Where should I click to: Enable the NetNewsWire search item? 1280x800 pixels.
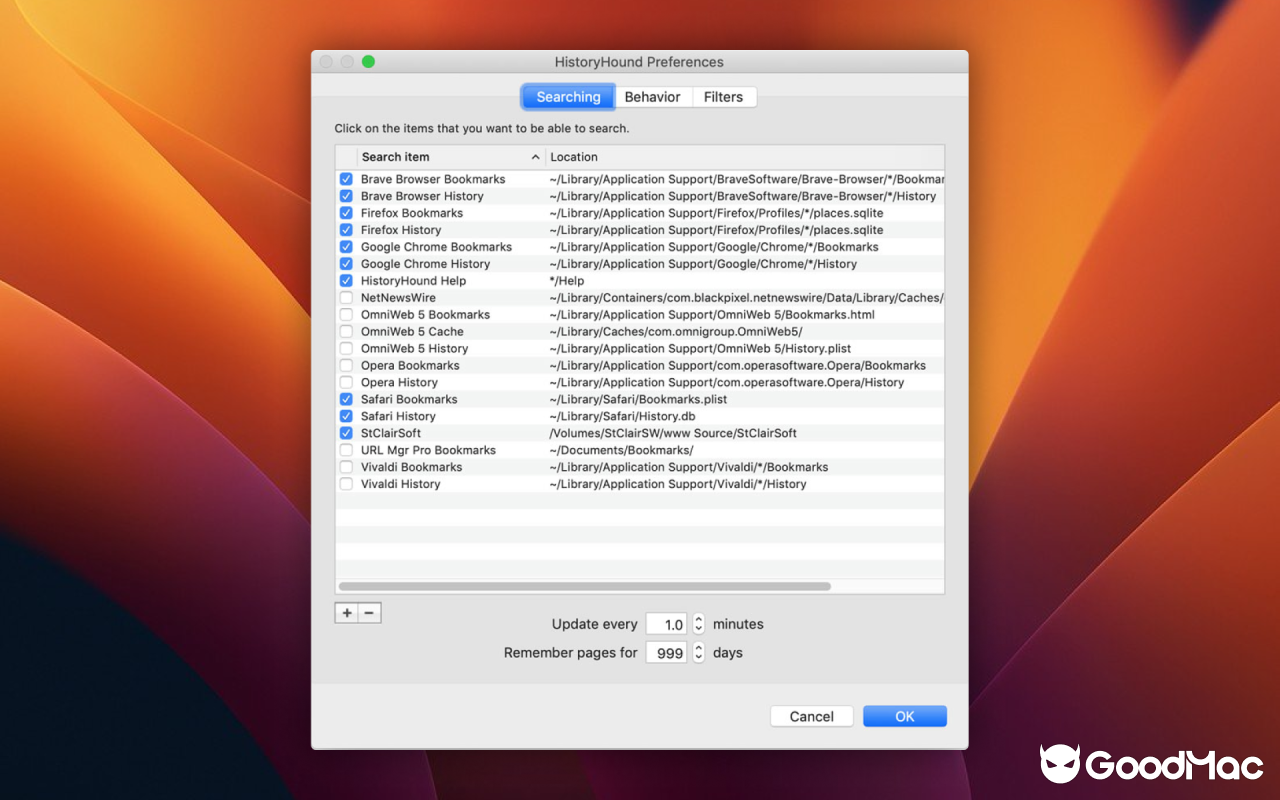pyautogui.click(x=346, y=297)
